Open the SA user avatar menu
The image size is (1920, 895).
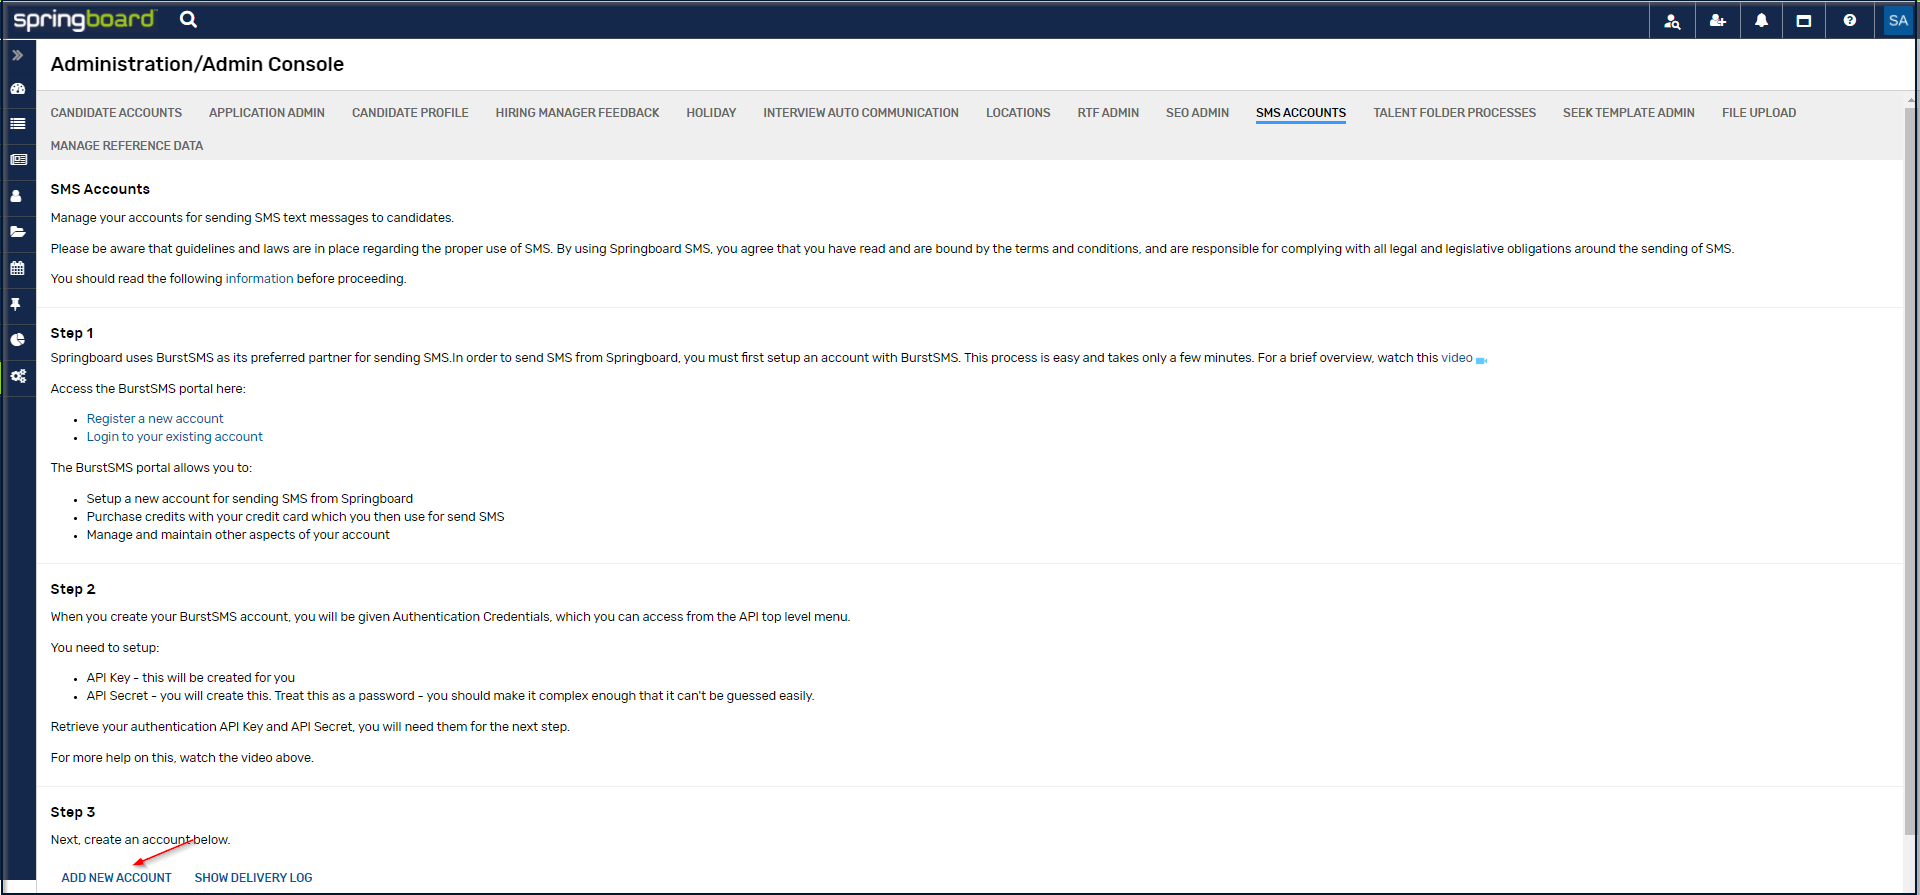[1898, 20]
